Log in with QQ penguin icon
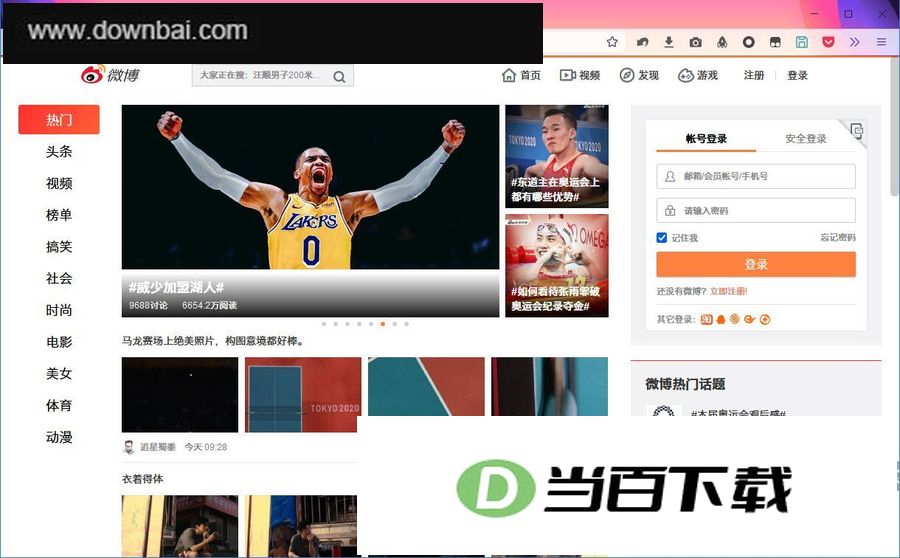Screen dimensions: 900x558 [x=721, y=319]
